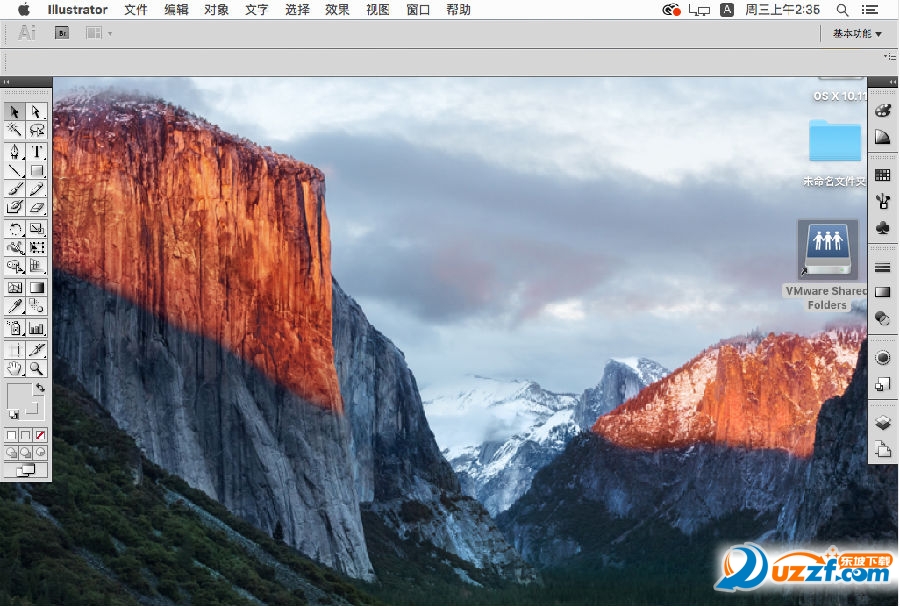Open the Color panel palette icon
This screenshot has width=900, height=606.
pyautogui.click(x=882, y=111)
